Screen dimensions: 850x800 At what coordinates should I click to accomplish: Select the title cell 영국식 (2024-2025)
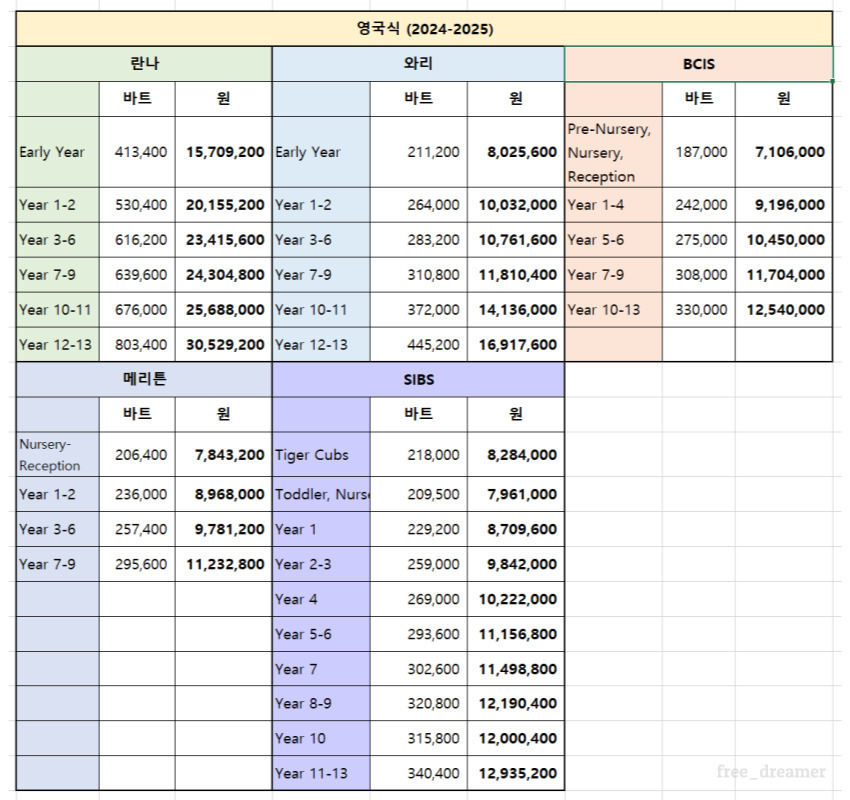pyautogui.click(x=424, y=29)
